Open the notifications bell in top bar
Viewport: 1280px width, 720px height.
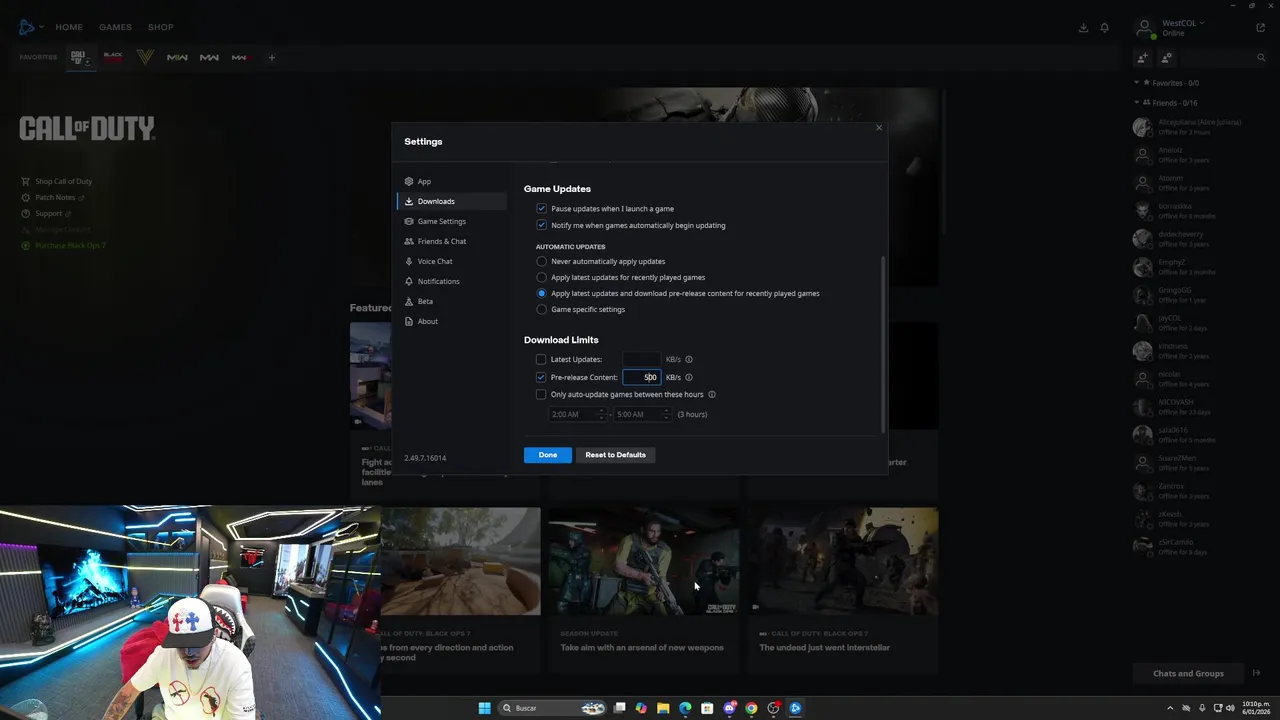pyautogui.click(x=1105, y=27)
